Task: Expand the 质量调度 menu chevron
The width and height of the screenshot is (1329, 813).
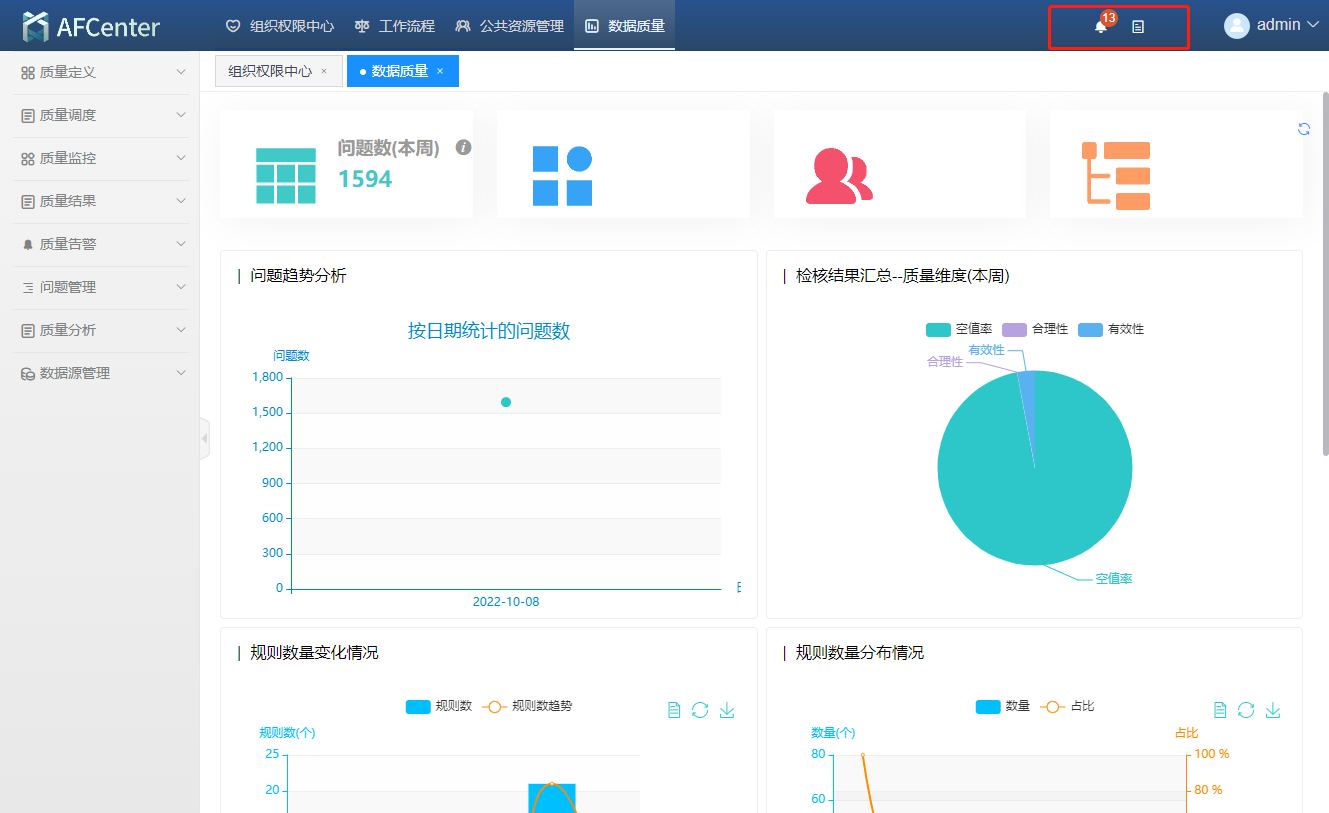Action: pyautogui.click(x=181, y=115)
